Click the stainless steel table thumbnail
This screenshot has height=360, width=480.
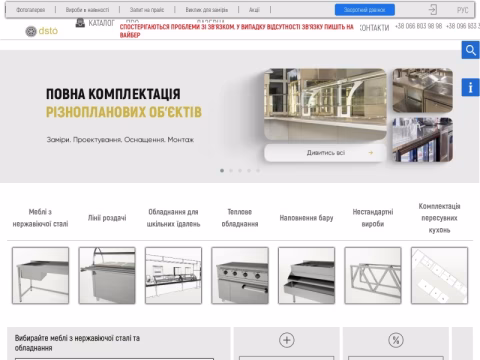pyautogui.click(x=41, y=275)
